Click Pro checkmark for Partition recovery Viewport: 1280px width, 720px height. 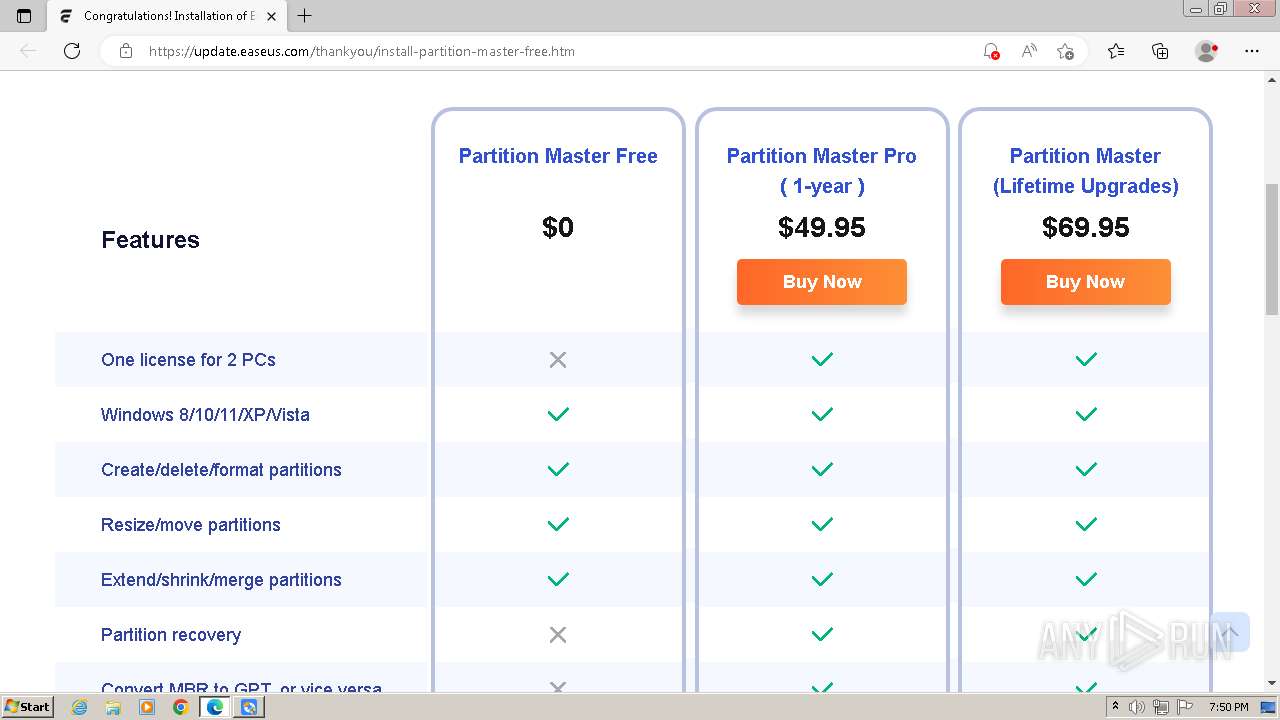point(822,634)
